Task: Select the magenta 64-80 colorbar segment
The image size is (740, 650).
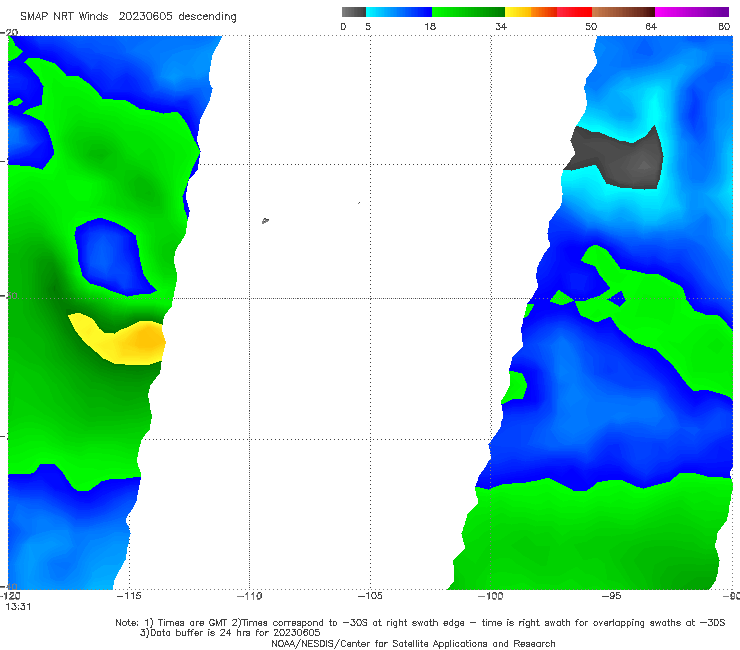Action: [692, 12]
